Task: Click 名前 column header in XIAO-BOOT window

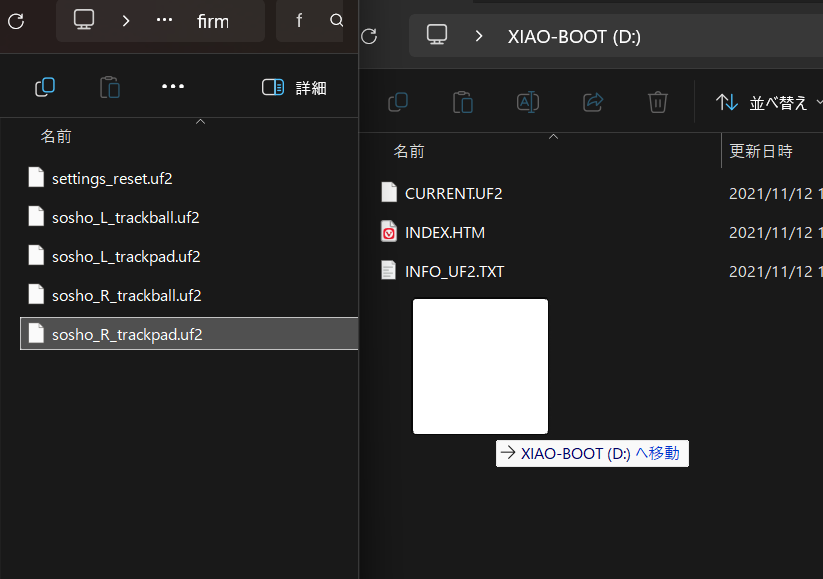Action: coord(409,151)
